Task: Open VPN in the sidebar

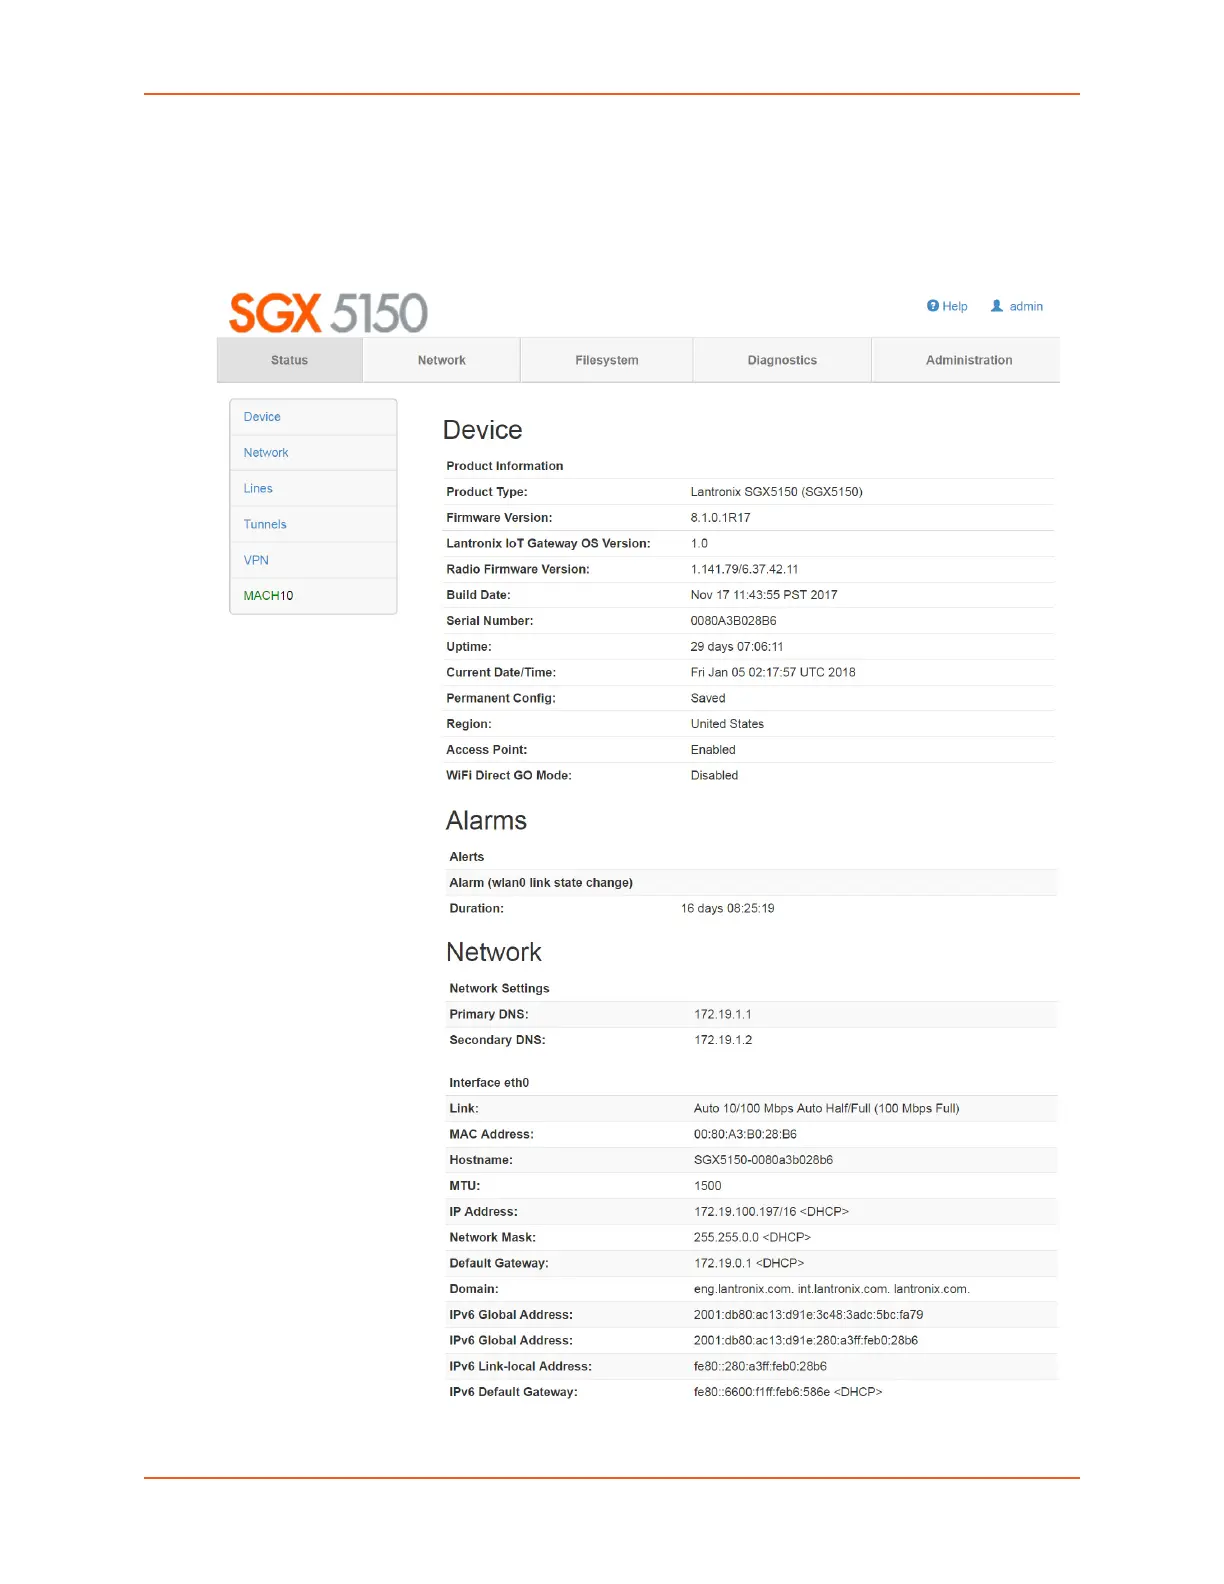Action: pos(313,560)
